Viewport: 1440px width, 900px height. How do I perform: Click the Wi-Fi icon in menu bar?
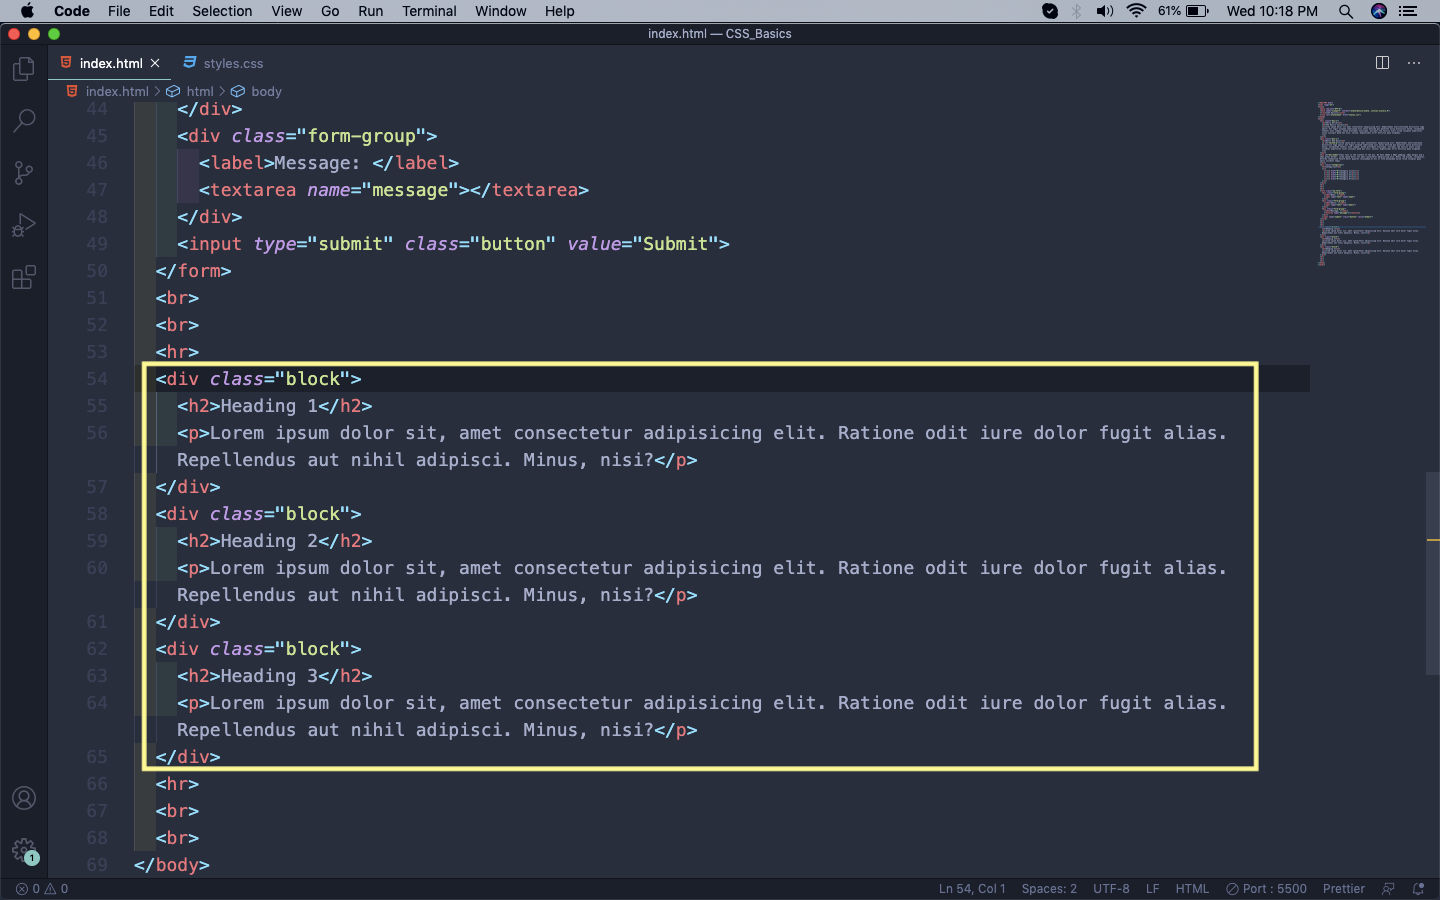[1136, 11]
